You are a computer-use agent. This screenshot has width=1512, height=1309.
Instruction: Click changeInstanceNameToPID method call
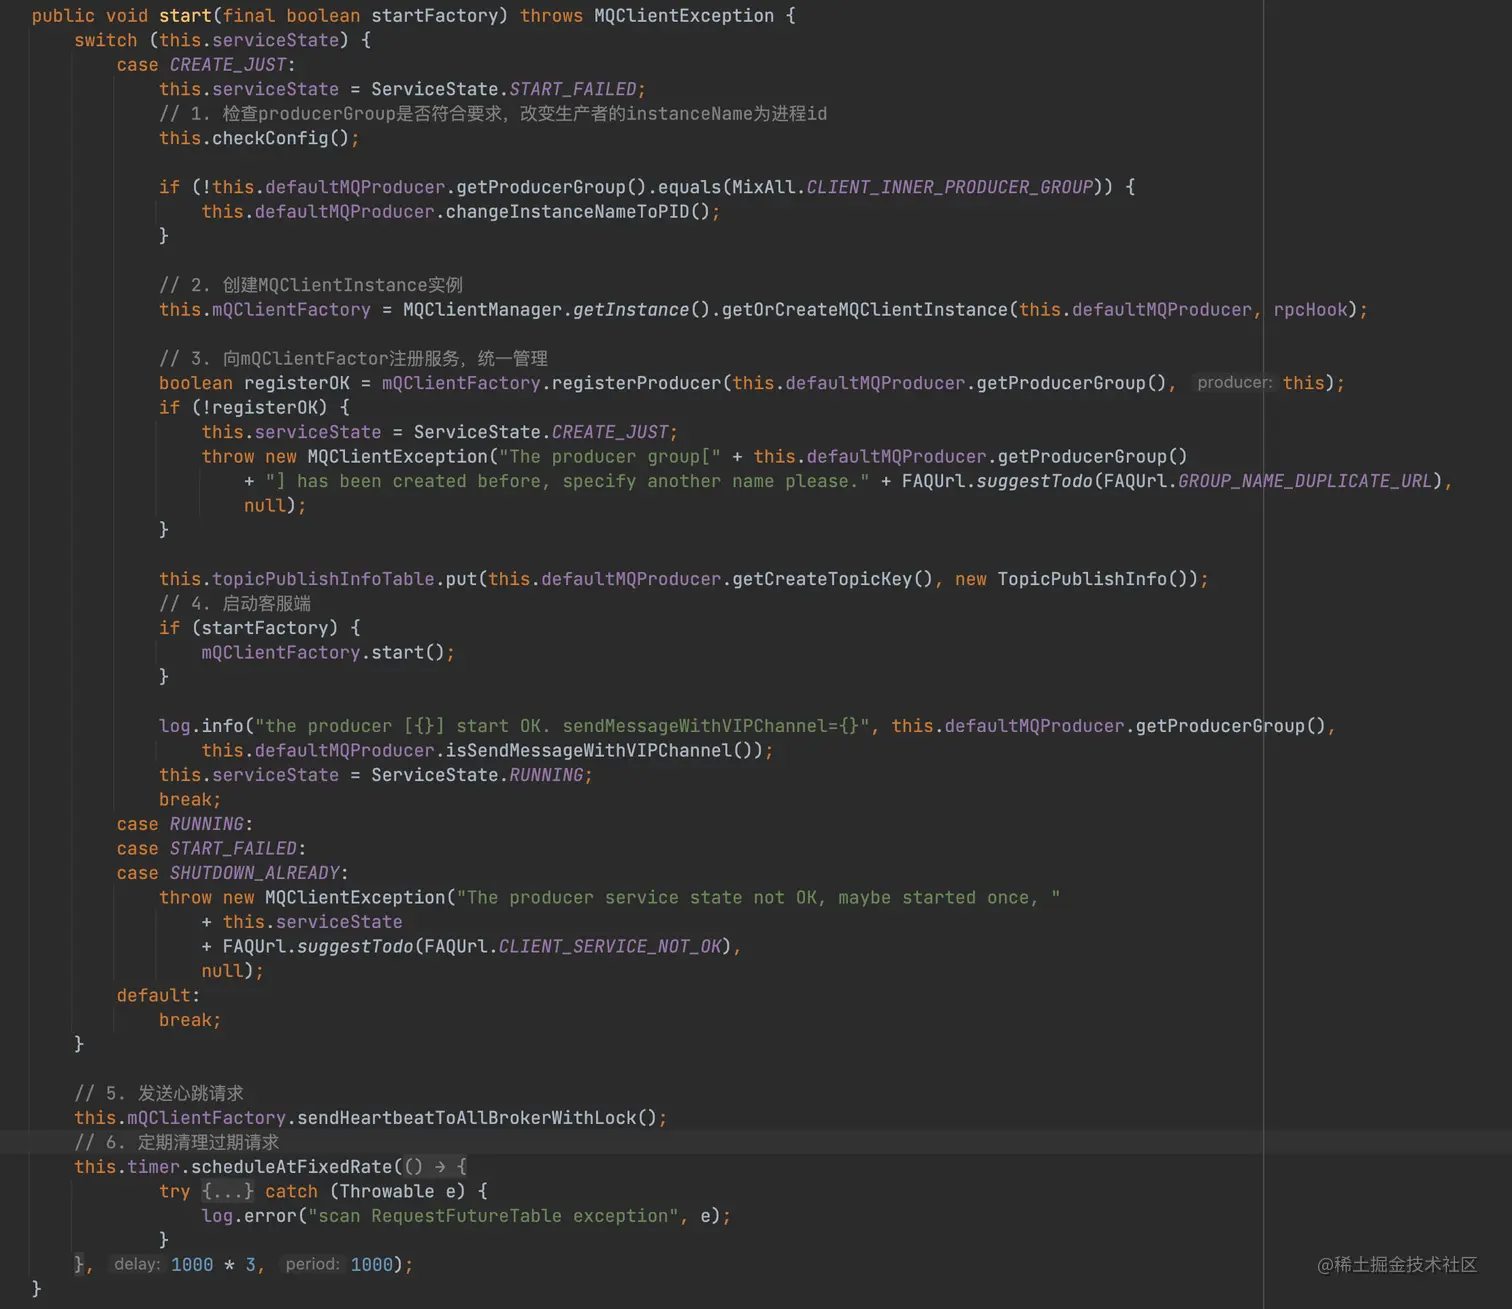(567, 212)
